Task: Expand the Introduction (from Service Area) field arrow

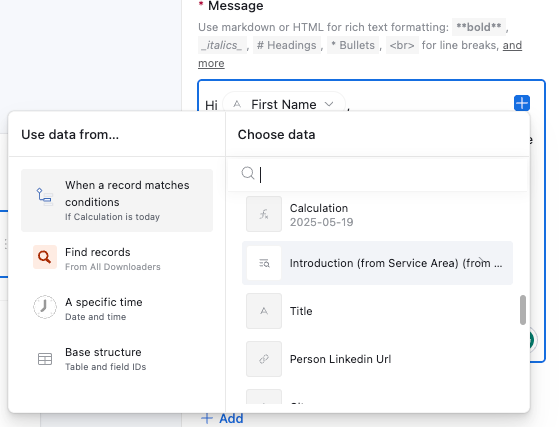Action: [481, 261]
